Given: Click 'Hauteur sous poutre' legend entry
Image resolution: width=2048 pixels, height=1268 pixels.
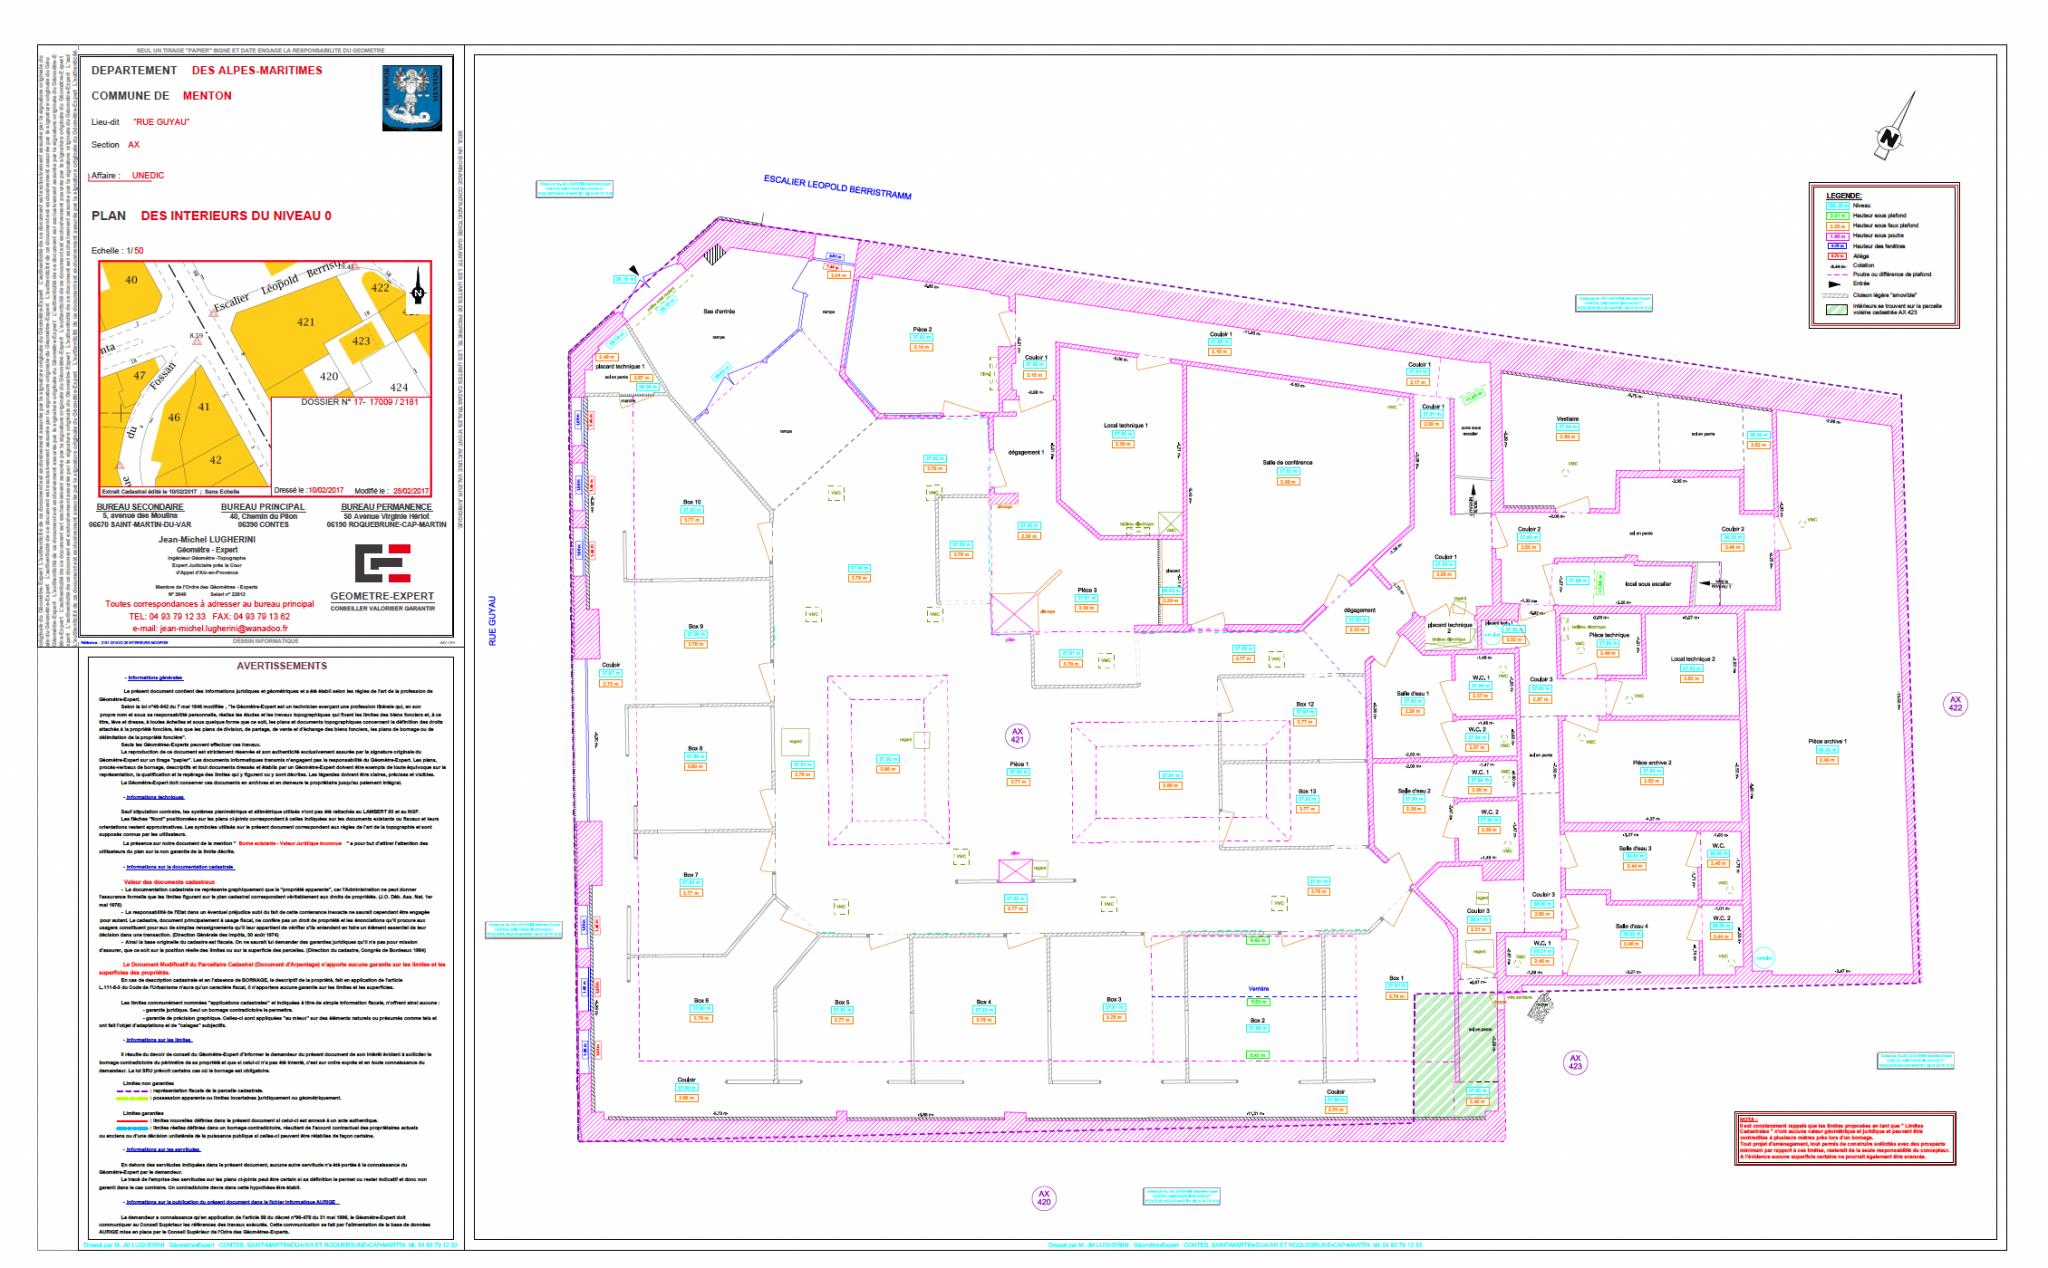Looking at the screenshot, I should 1876,236.
